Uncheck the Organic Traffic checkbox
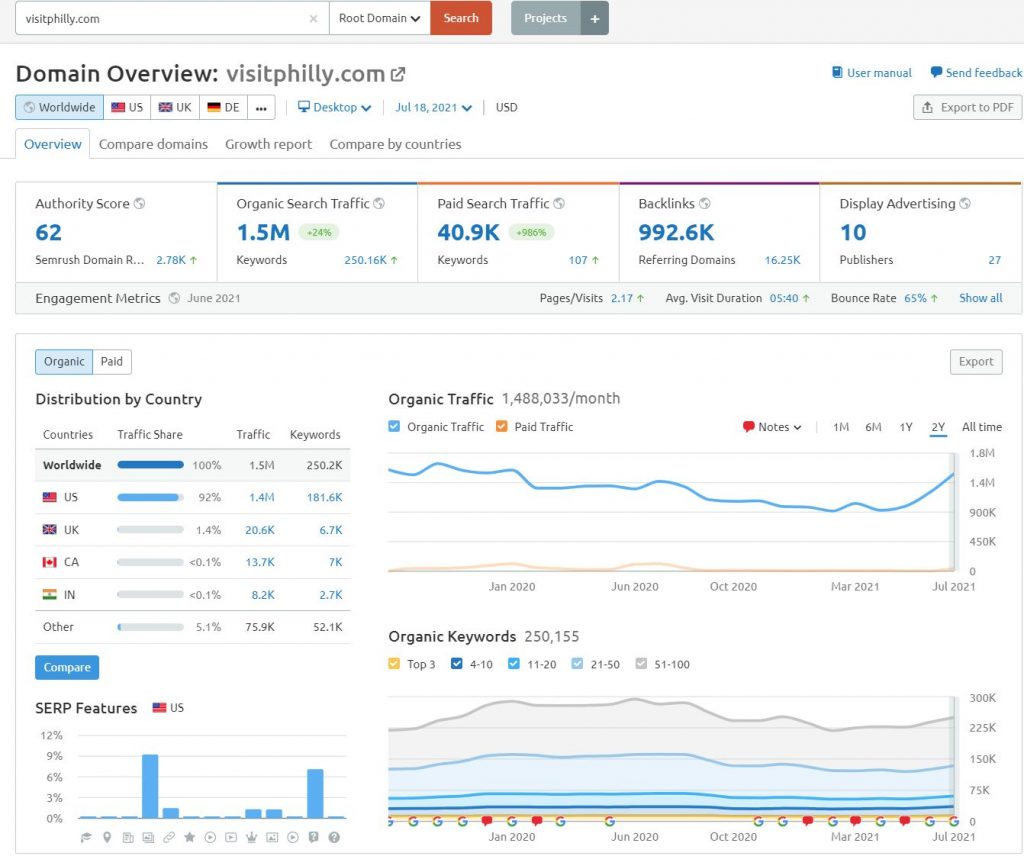 (x=394, y=427)
